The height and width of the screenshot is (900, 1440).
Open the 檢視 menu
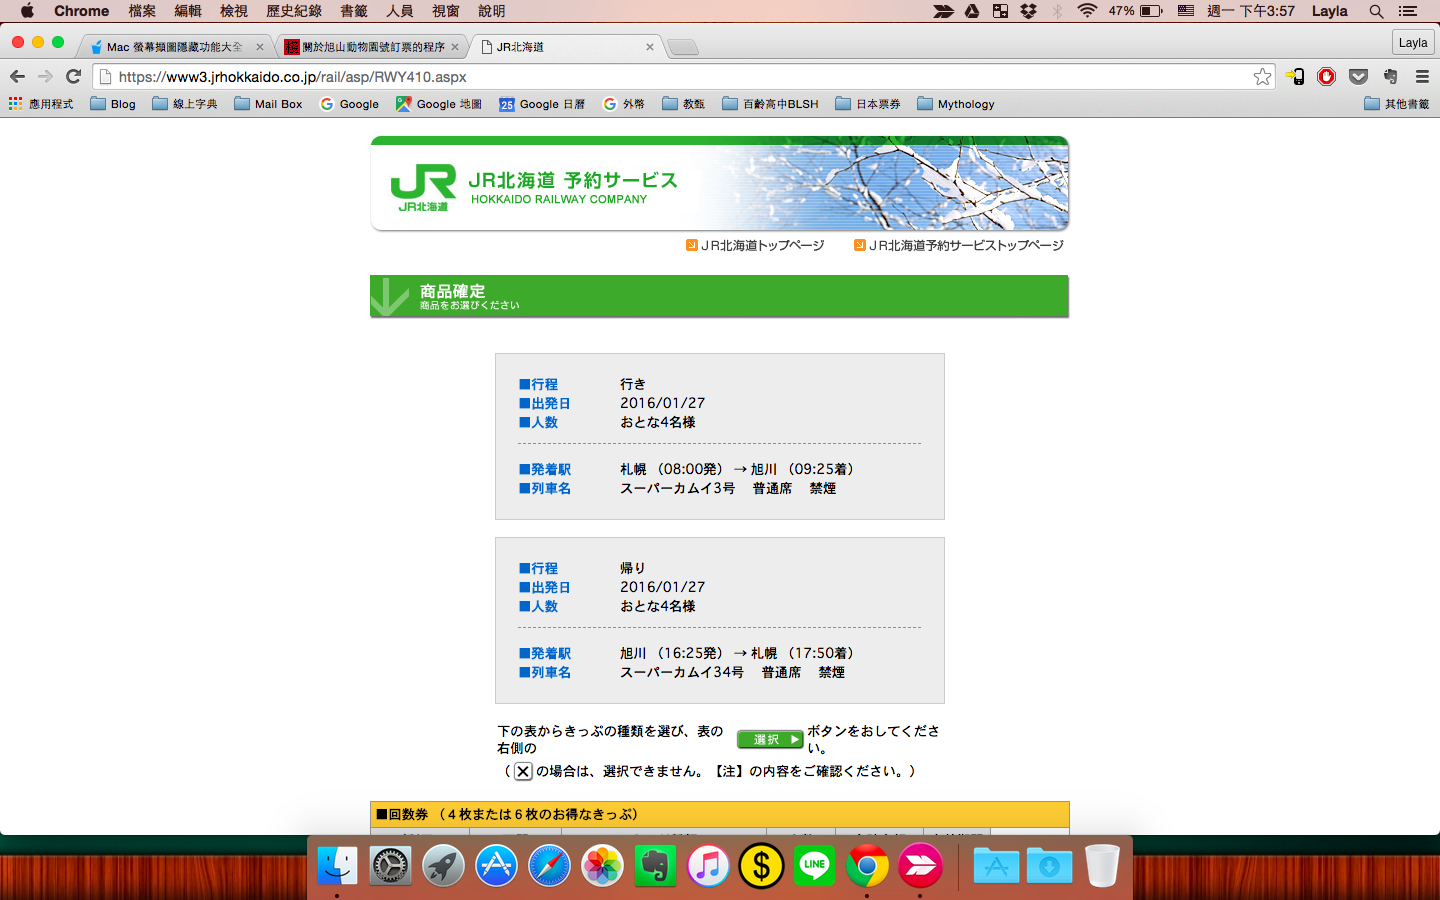[234, 11]
